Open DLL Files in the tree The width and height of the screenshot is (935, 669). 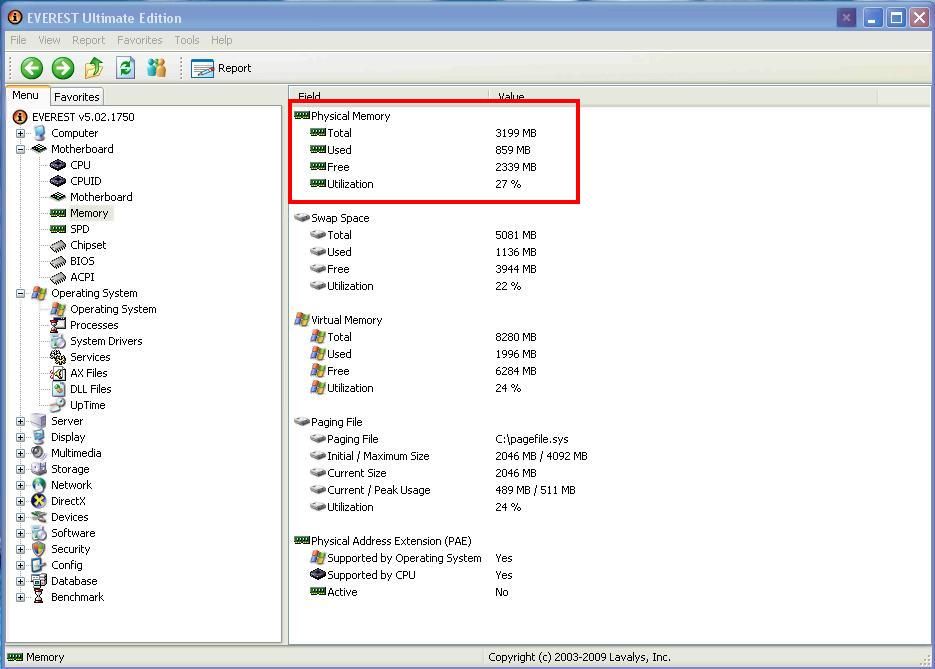(x=91, y=389)
